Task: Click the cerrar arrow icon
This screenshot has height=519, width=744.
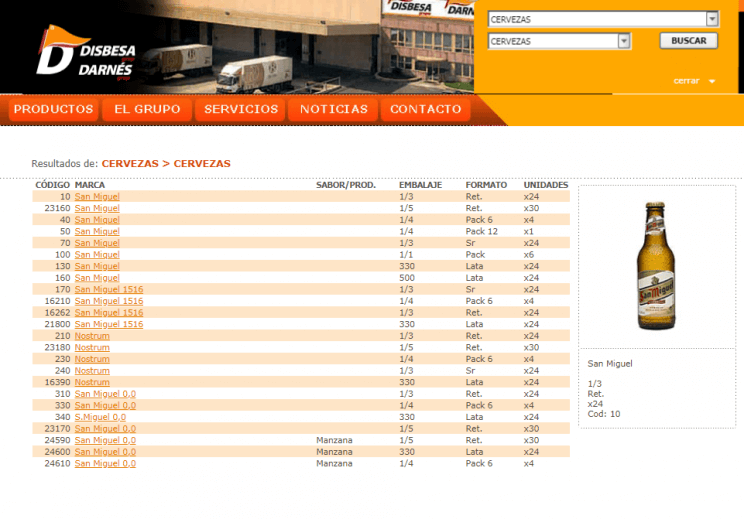Action: (x=712, y=81)
